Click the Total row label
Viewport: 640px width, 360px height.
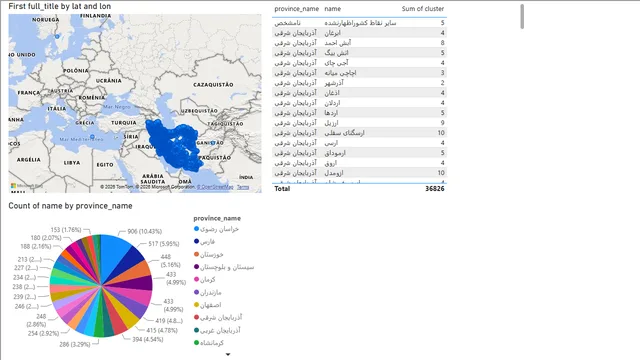click(282, 189)
